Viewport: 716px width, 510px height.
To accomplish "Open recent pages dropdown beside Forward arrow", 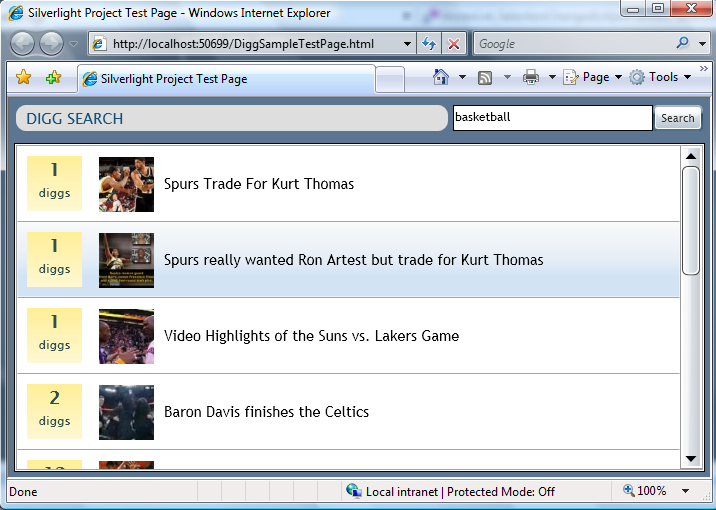I will [x=73, y=44].
